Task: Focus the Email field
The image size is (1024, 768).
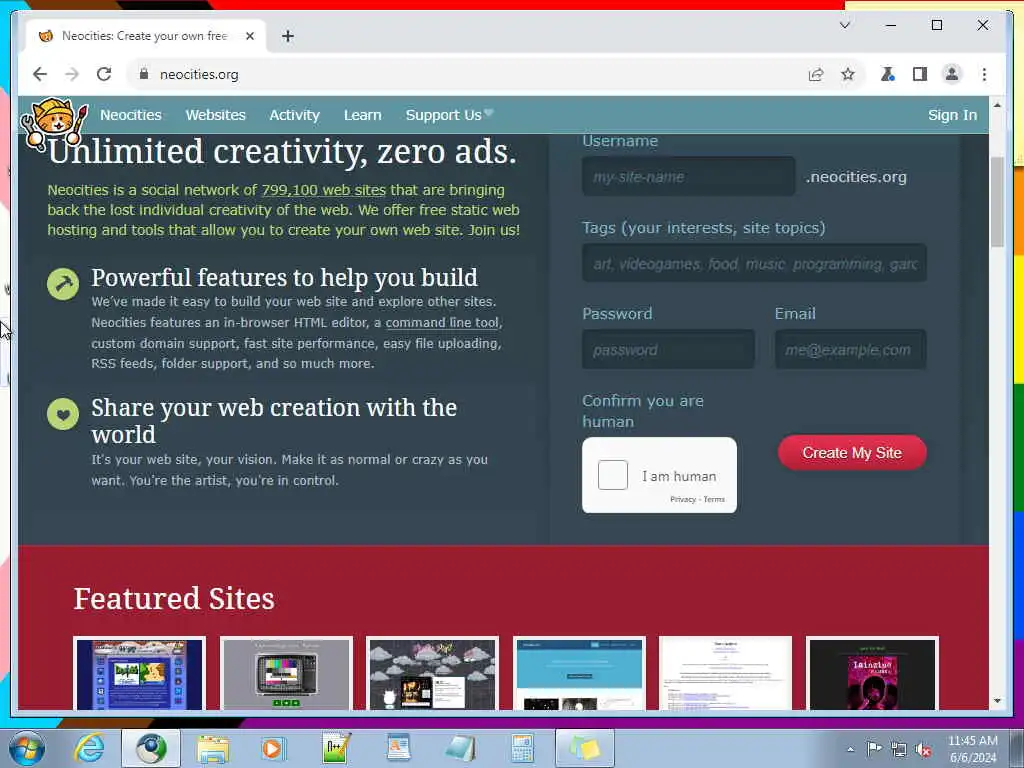Action: [x=850, y=349]
